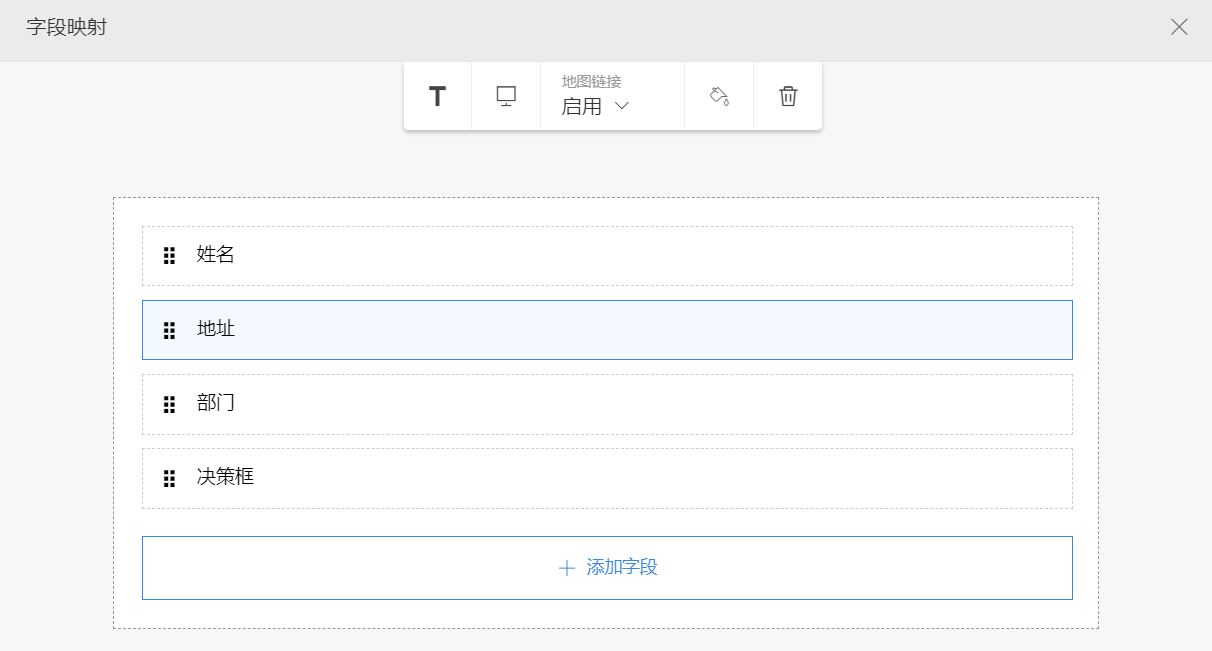This screenshot has width=1212, height=651.
Task: Delete selected field with trash icon
Action: [788, 97]
